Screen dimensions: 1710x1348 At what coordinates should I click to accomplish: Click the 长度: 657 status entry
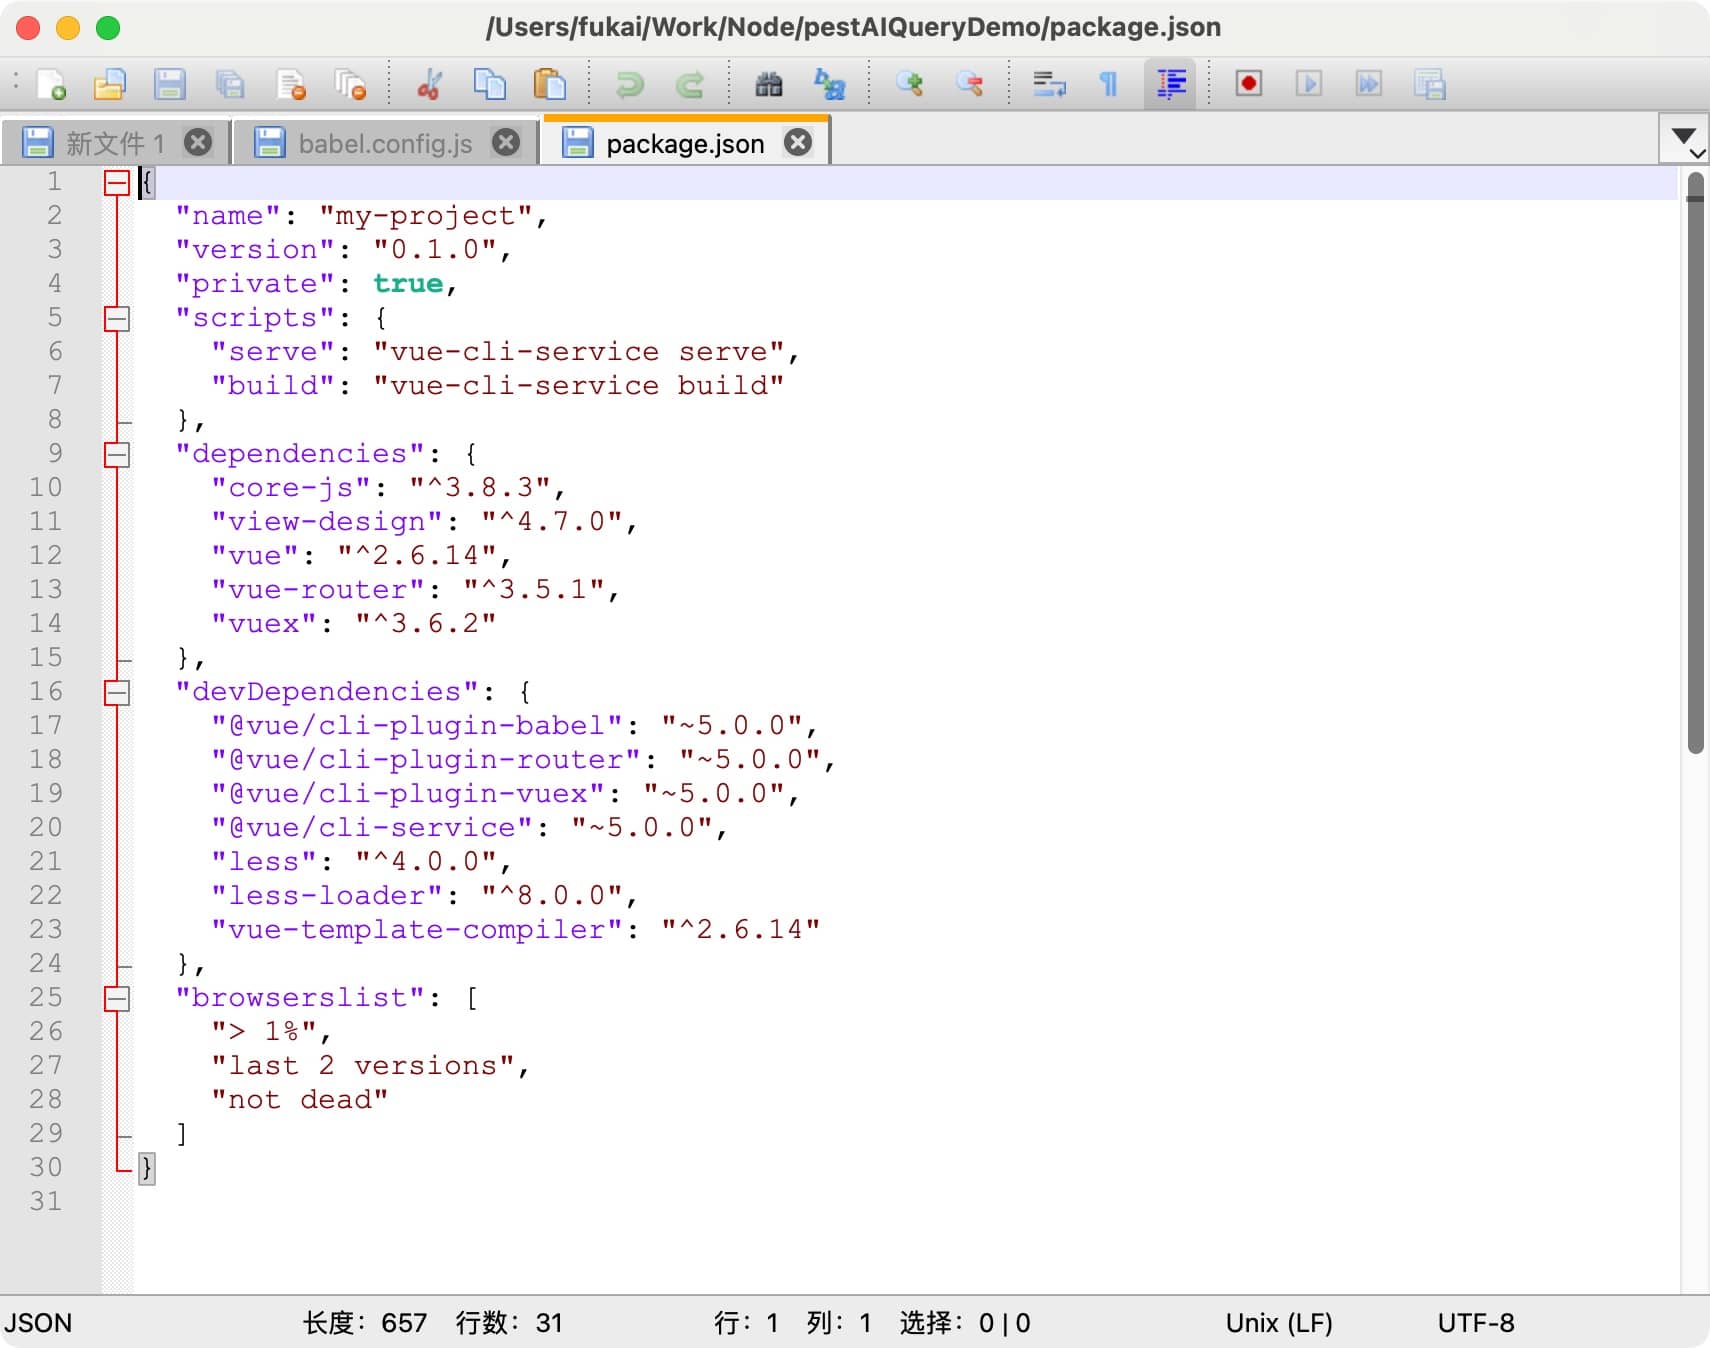pos(365,1323)
